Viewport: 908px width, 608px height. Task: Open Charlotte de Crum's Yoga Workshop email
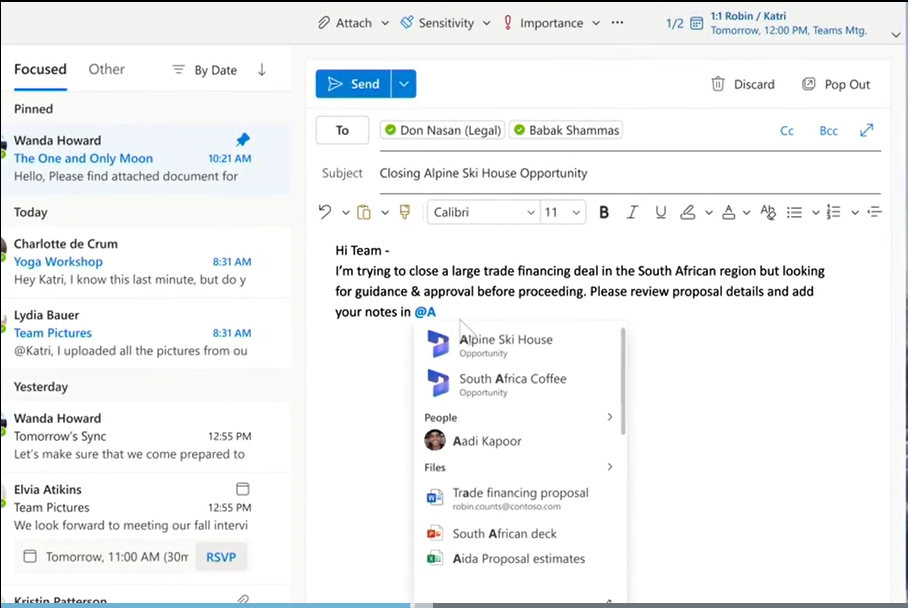(145, 262)
